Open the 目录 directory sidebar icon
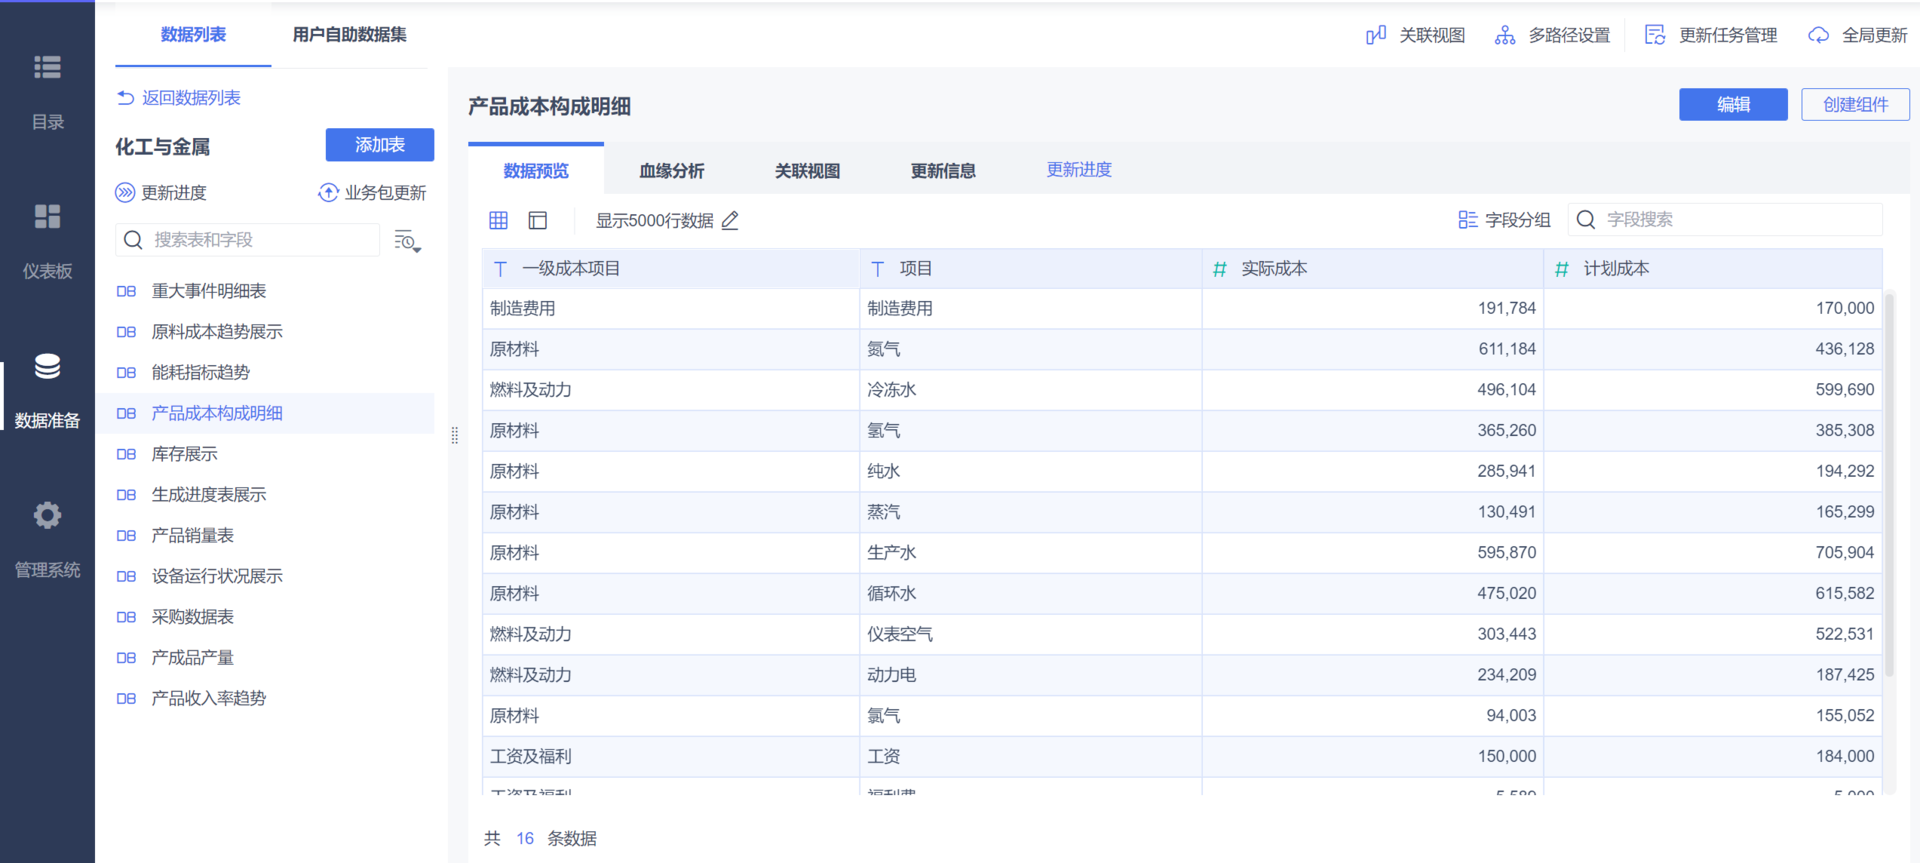 tap(47, 67)
